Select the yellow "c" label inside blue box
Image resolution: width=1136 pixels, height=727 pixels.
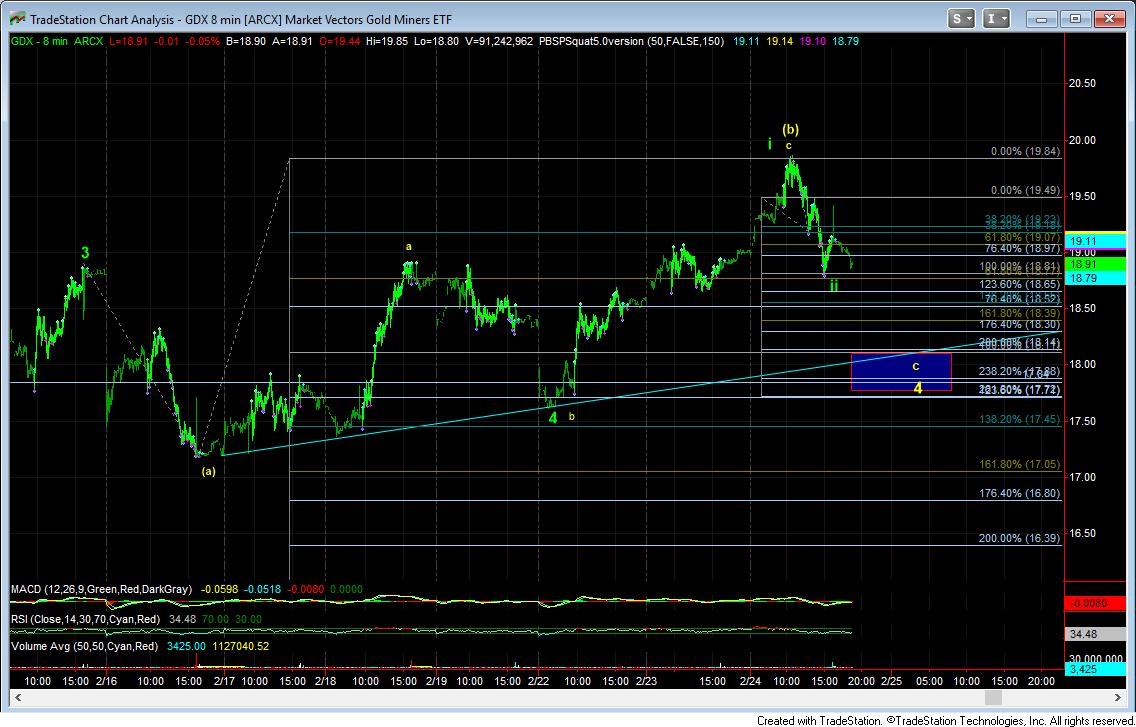click(x=916, y=366)
